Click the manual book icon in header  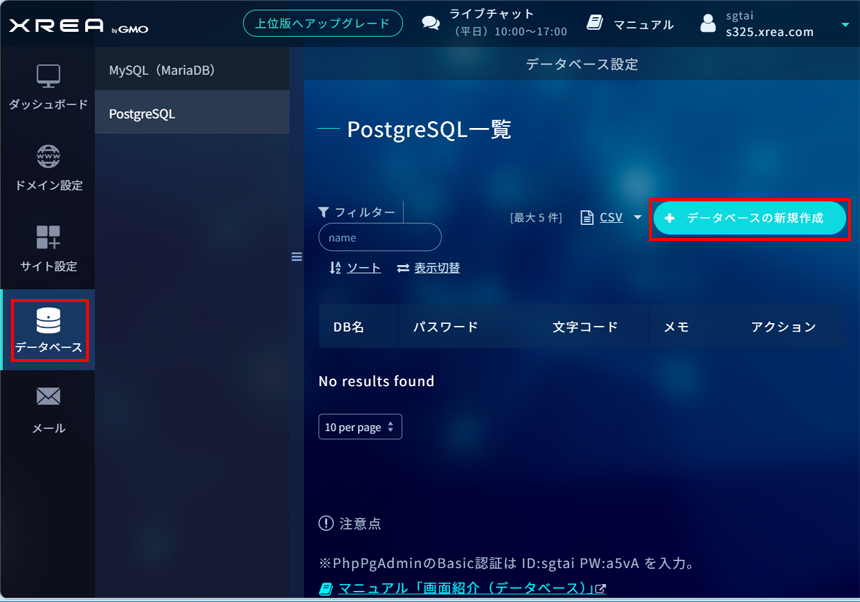pyautogui.click(x=595, y=23)
